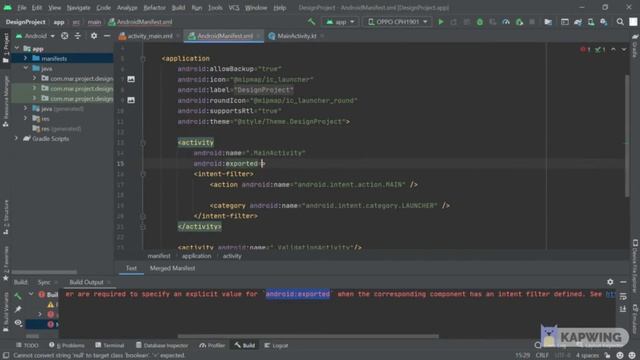Fold the application tag in gutter
Image resolution: width=640 pixels, height=360 pixels.
point(143,59)
